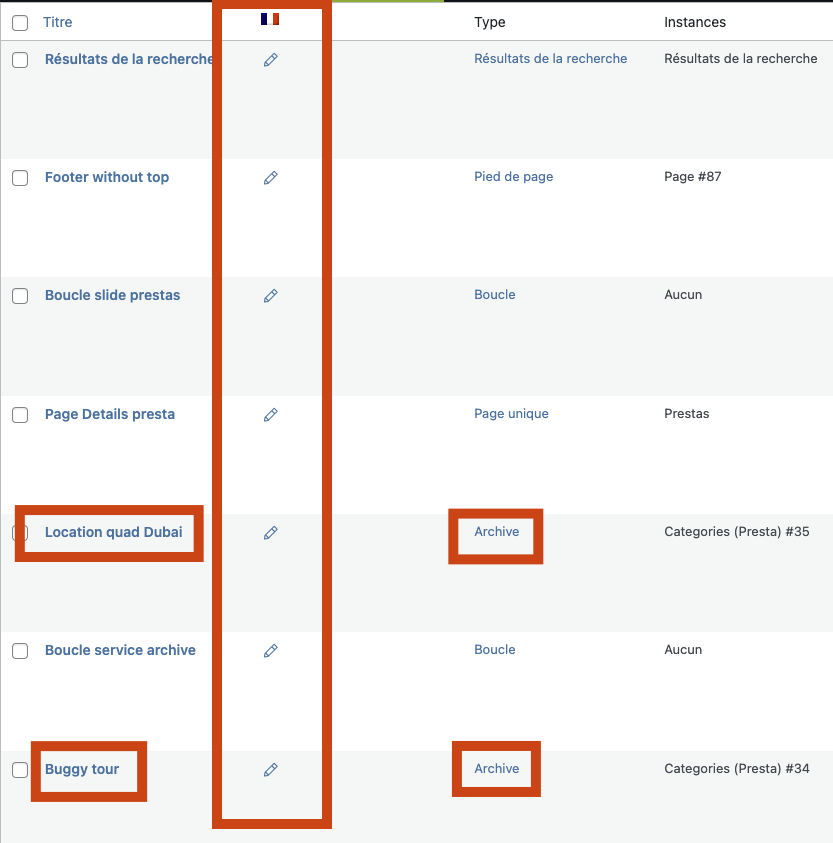Tick the Page Details presta checkbox
The height and width of the screenshot is (843, 833).
20,415
